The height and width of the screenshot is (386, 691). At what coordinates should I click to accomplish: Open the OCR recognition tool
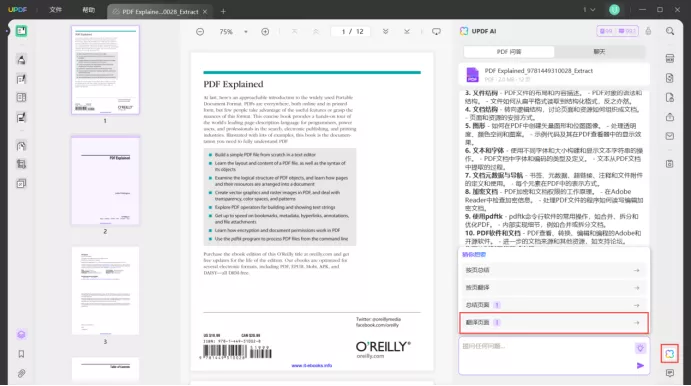(x=669, y=59)
